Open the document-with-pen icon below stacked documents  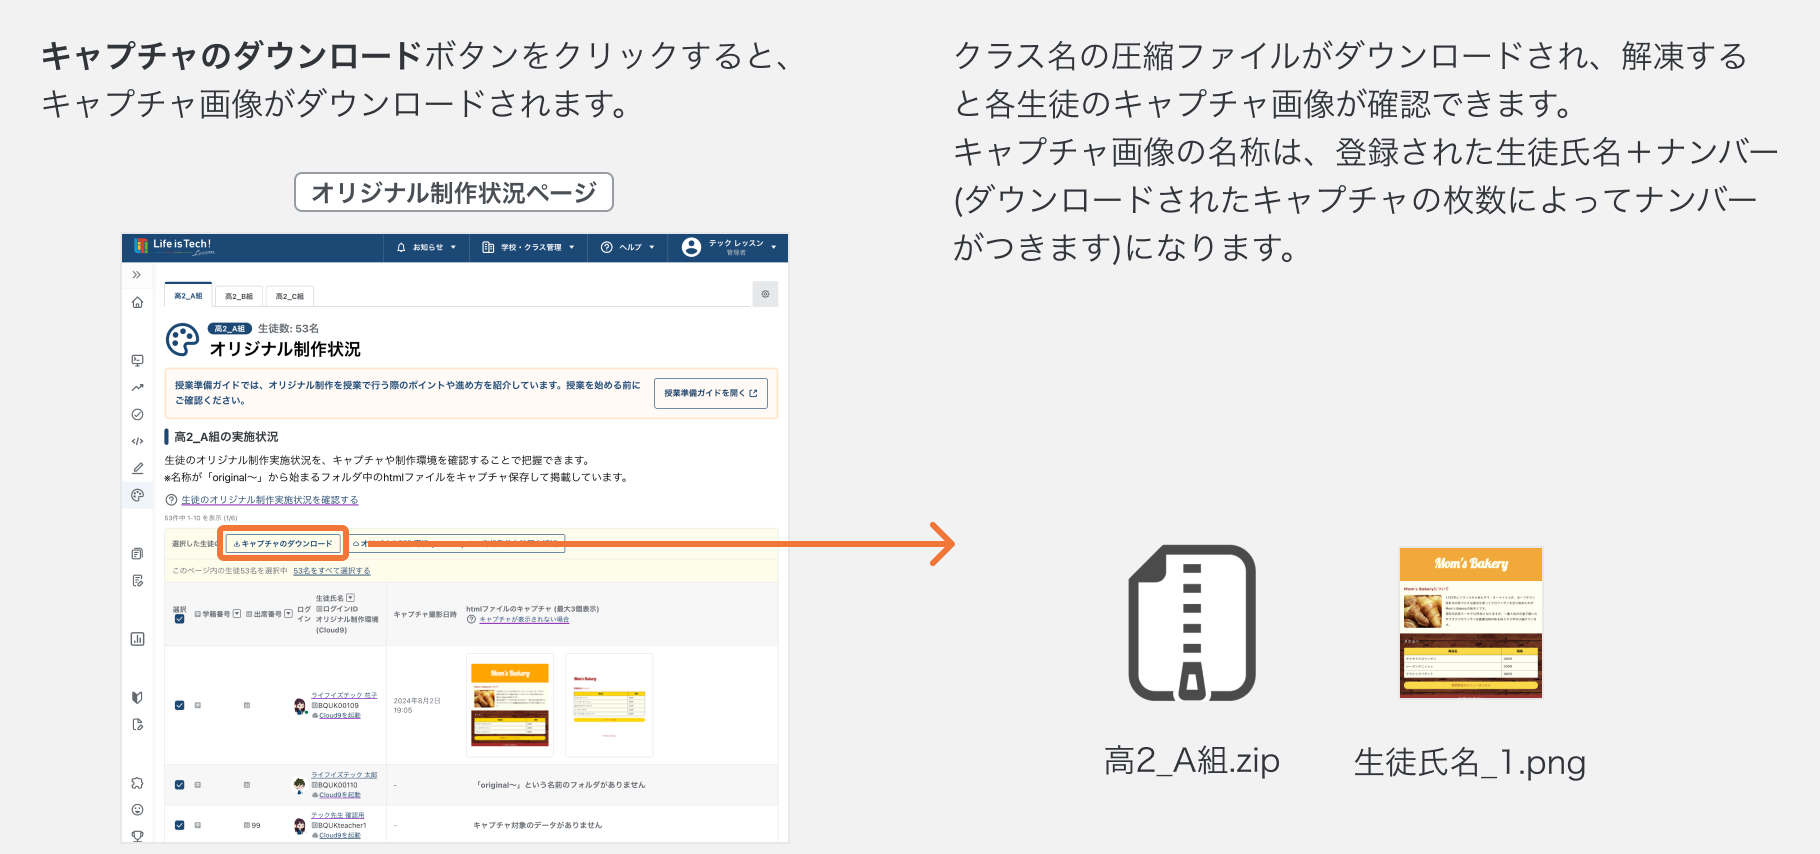pyautogui.click(x=137, y=581)
